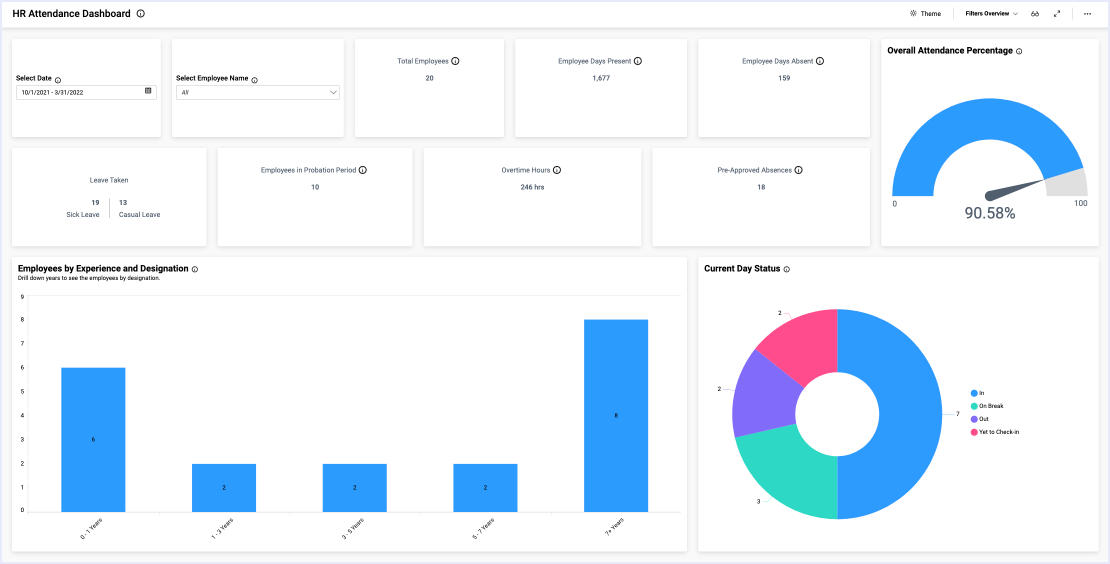Open the Filters Overview dropdown
The image size is (1110, 564).
991,14
